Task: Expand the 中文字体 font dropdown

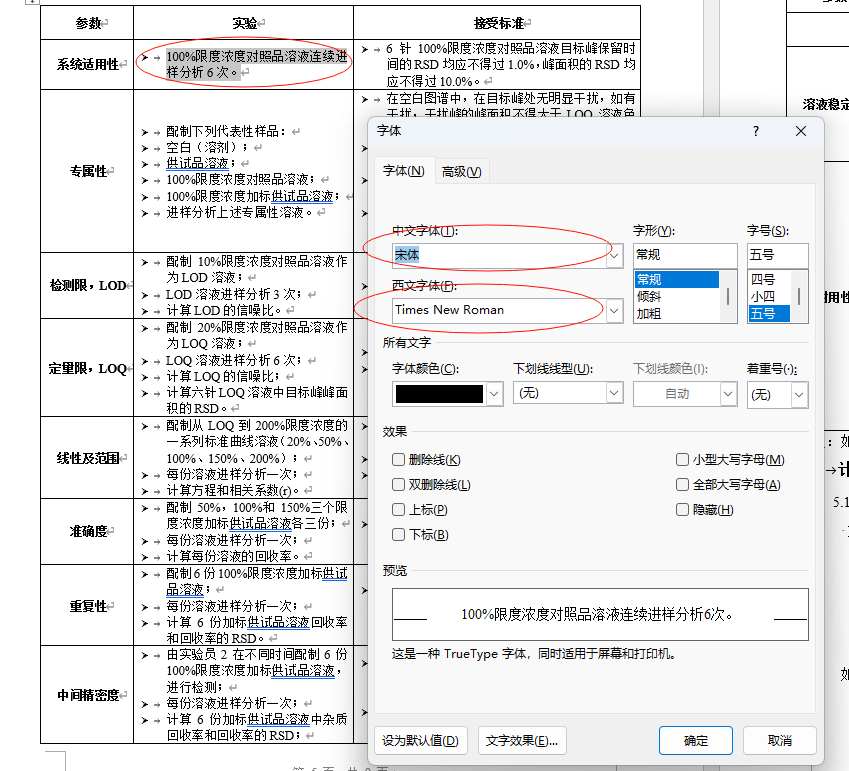Action: point(614,255)
